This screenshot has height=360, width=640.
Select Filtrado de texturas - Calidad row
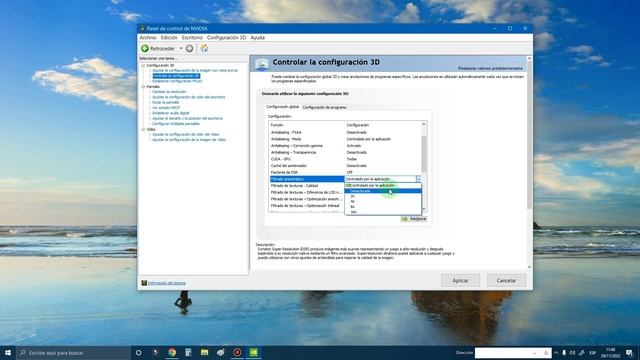[x=307, y=186]
